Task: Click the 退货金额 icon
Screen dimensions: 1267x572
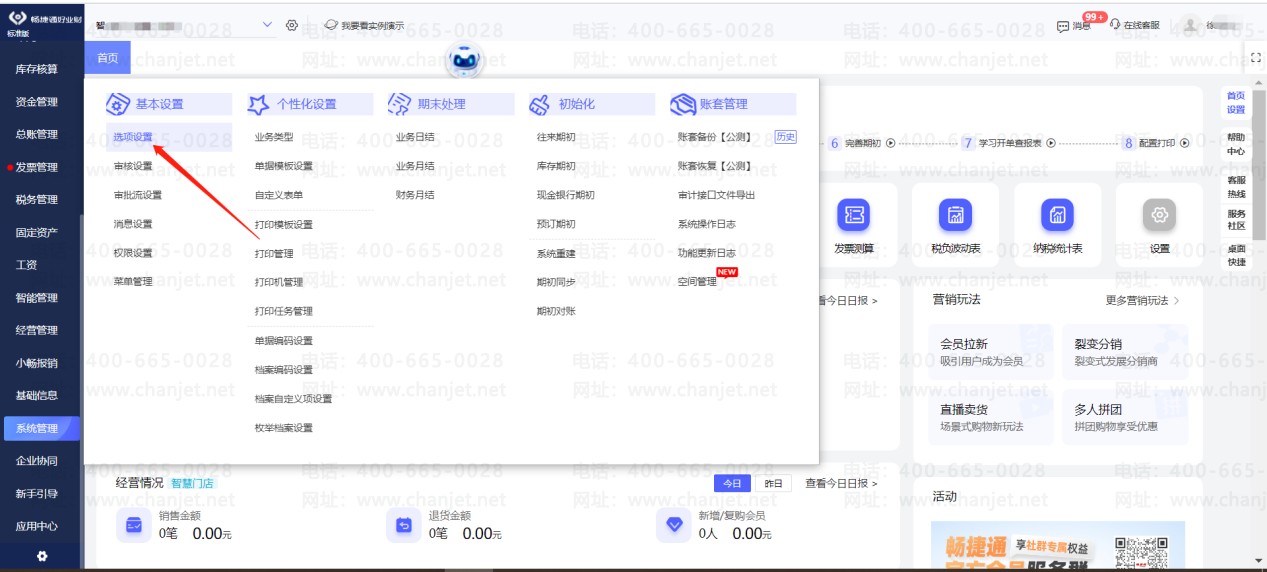Action: (403, 525)
